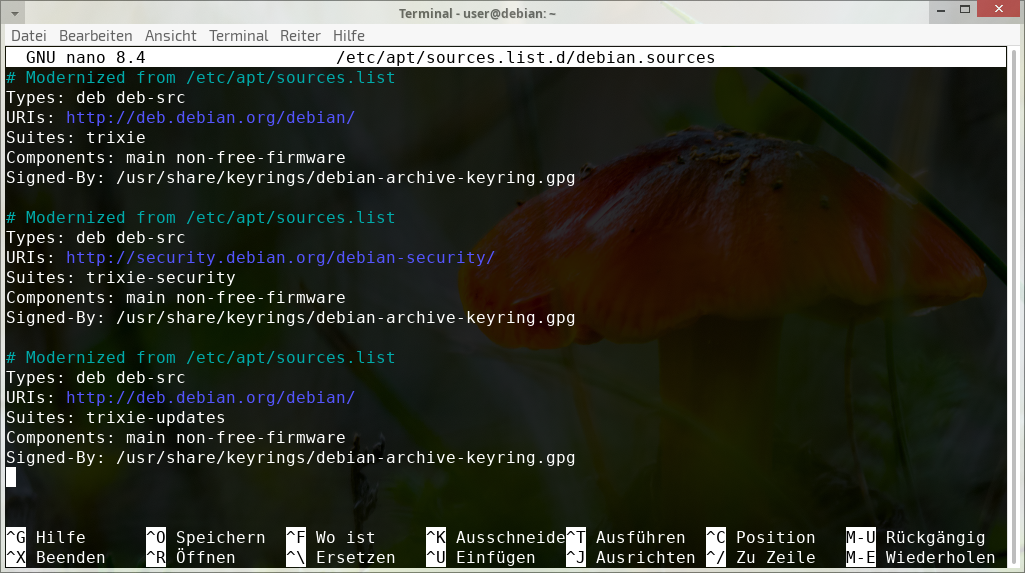Click the ^G Hilfe shortcut
This screenshot has width=1025, height=573.
pyautogui.click(x=46, y=538)
